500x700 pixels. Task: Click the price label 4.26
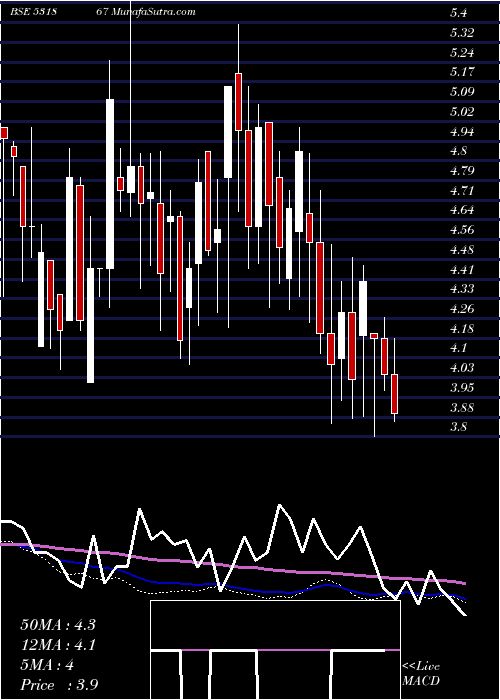tap(462, 308)
